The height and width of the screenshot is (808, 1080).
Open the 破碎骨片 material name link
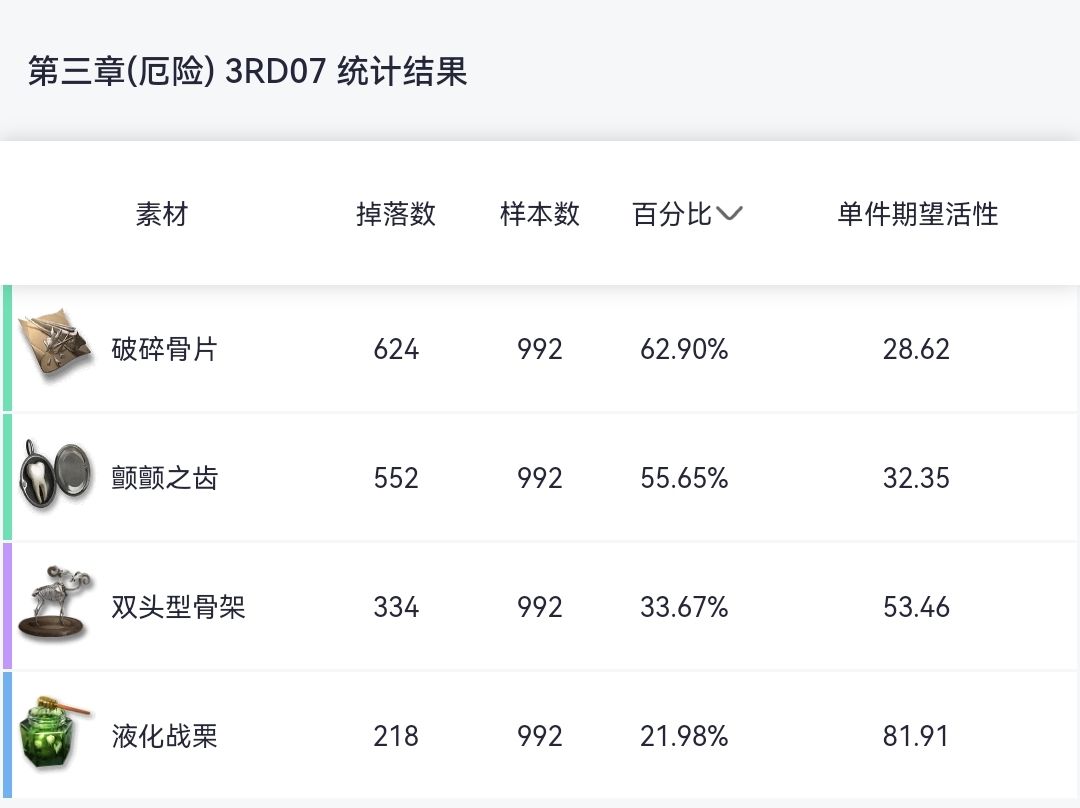[164, 349]
